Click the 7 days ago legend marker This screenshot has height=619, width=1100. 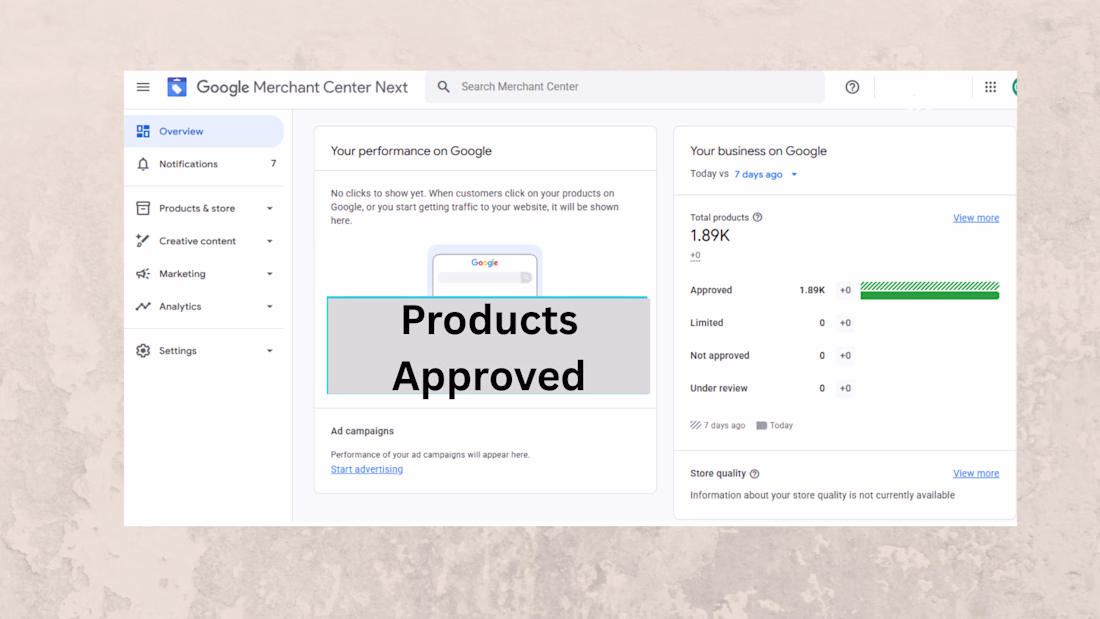pyautogui.click(x=695, y=425)
